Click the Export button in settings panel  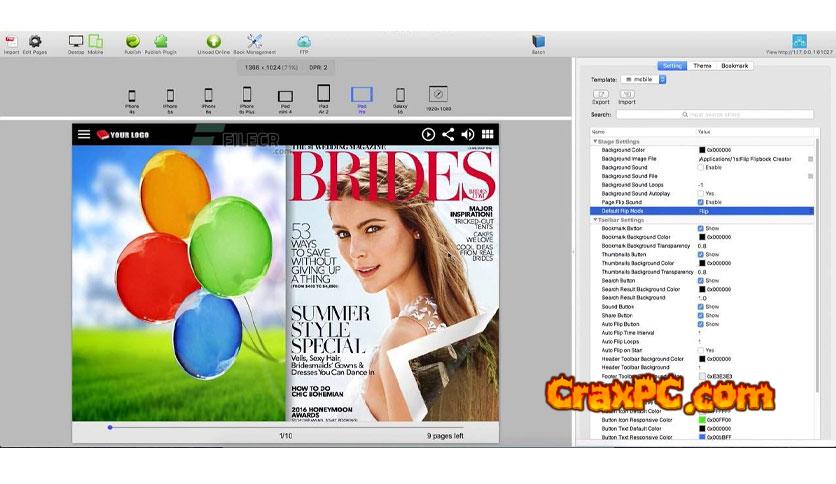pyautogui.click(x=601, y=96)
